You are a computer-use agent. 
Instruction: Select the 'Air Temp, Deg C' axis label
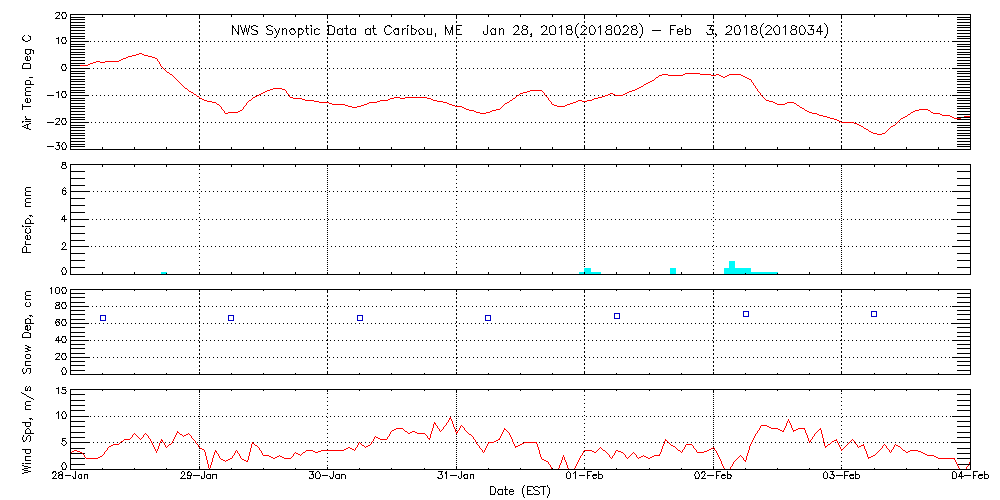pos(28,80)
